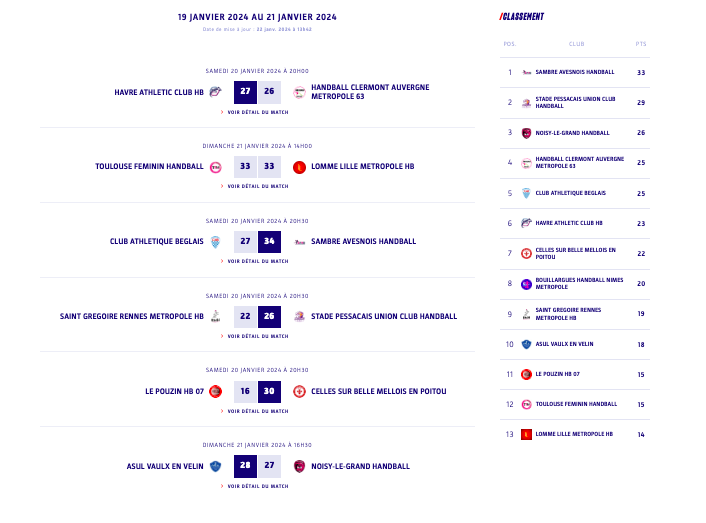Click Lomme Lille Metropole logo in match row
This screenshot has width=706, height=523.
pos(299,167)
